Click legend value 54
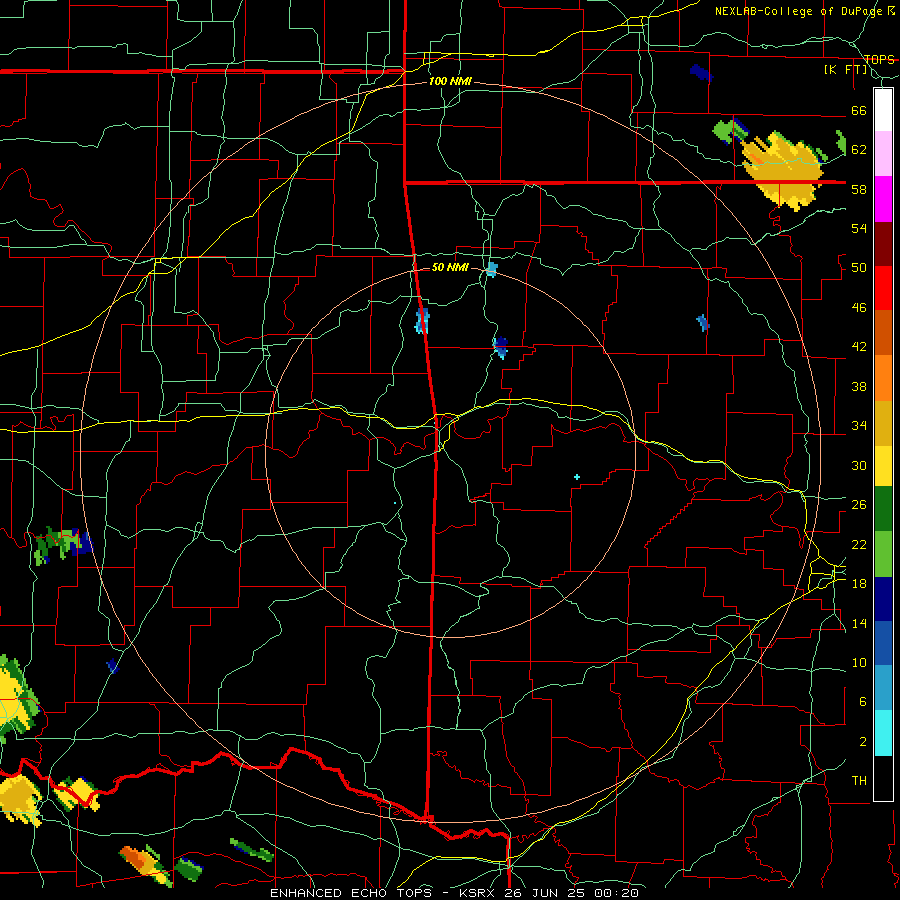Screen dimensions: 900x900 859,228
